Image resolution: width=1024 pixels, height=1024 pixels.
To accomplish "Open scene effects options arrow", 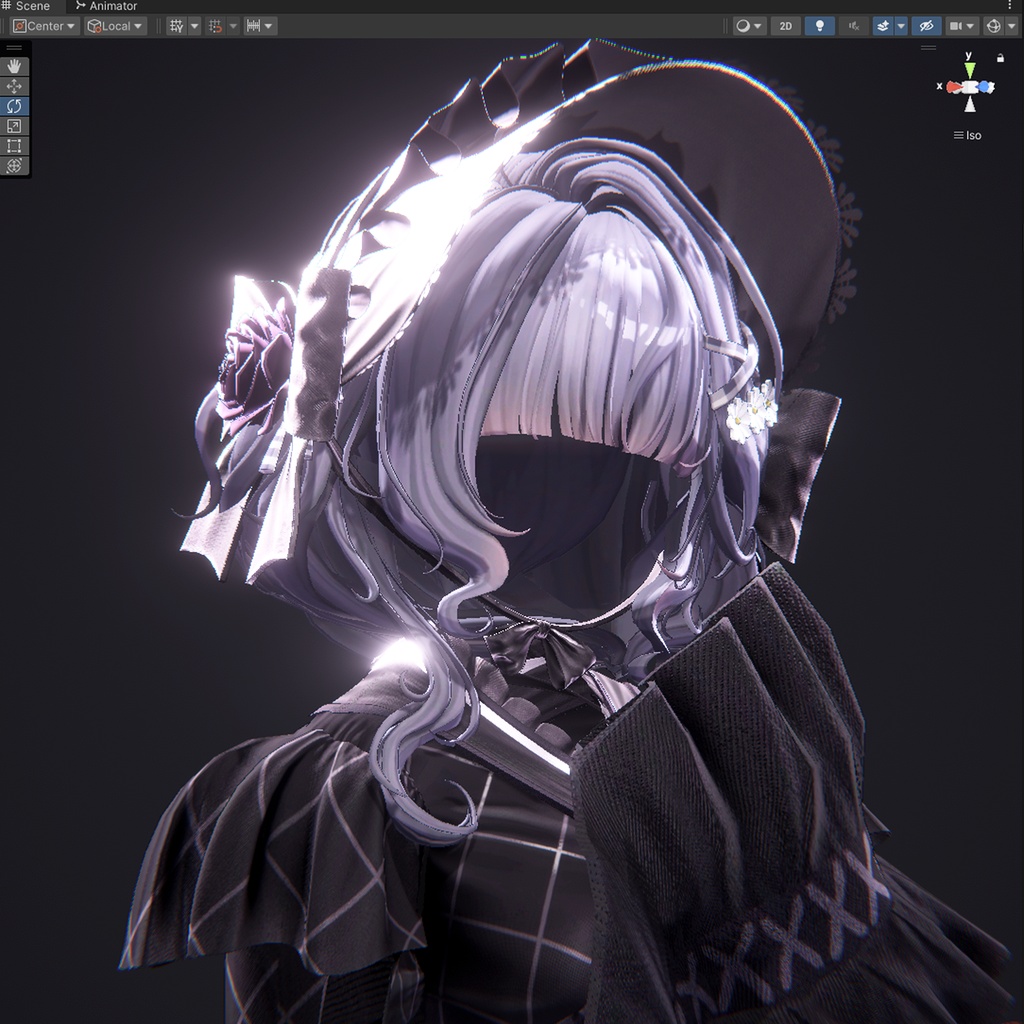I will [901, 26].
